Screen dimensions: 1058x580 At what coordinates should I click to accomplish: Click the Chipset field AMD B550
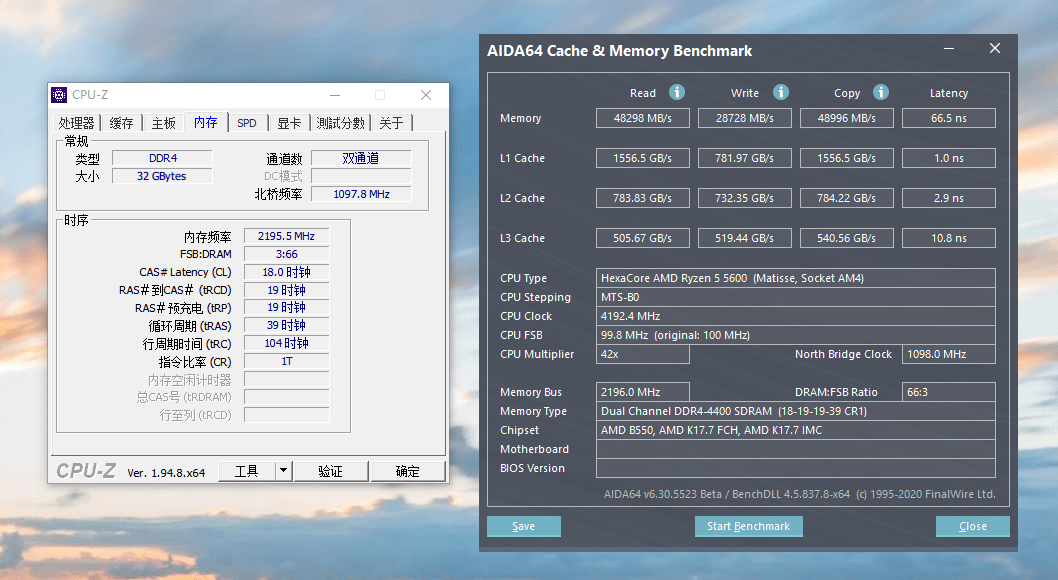[x=796, y=430]
